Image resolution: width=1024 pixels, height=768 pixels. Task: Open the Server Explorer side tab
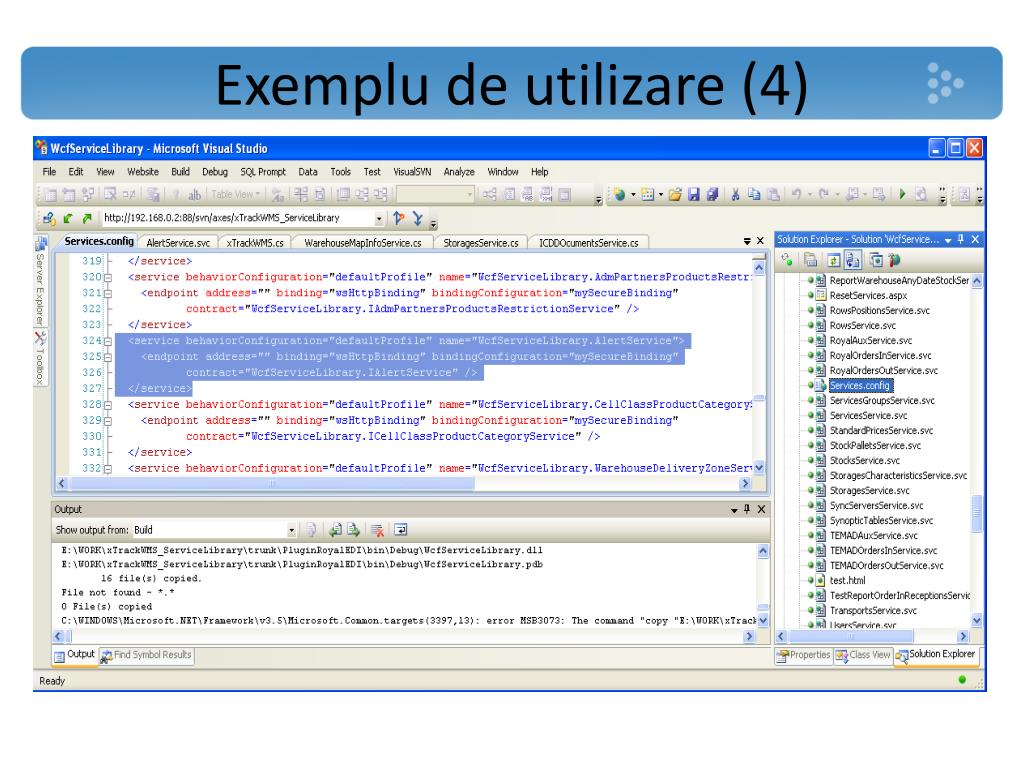[40, 281]
